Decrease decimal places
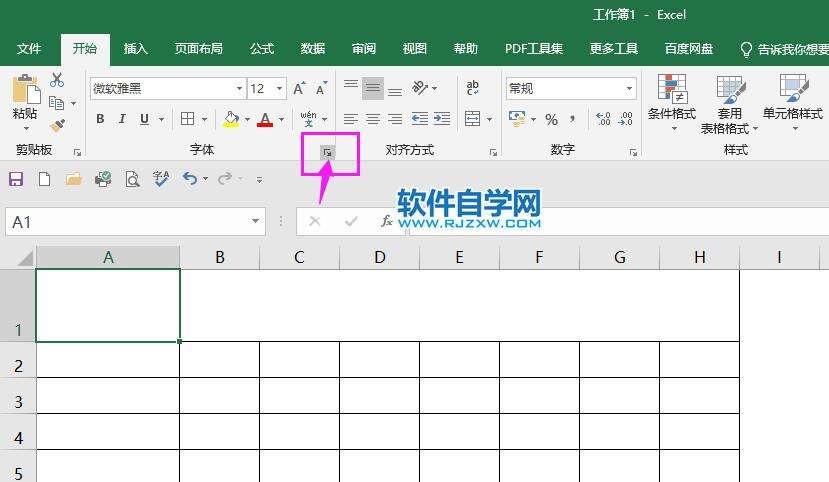Screen dimensions: 829x482 click(x=625, y=119)
